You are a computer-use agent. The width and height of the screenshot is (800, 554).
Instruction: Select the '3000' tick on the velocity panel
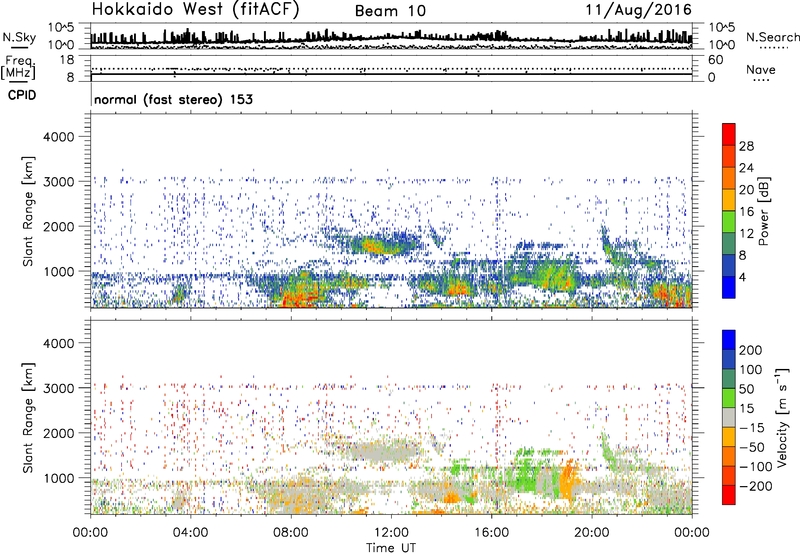coord(58,388)
